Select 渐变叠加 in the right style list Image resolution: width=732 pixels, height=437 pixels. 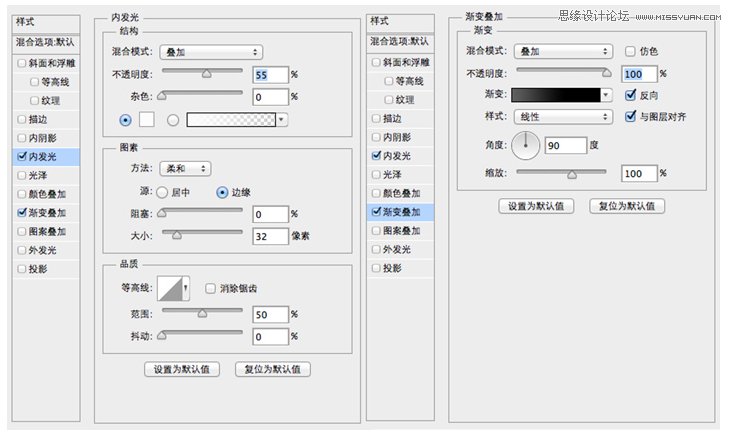pos(401,212)
